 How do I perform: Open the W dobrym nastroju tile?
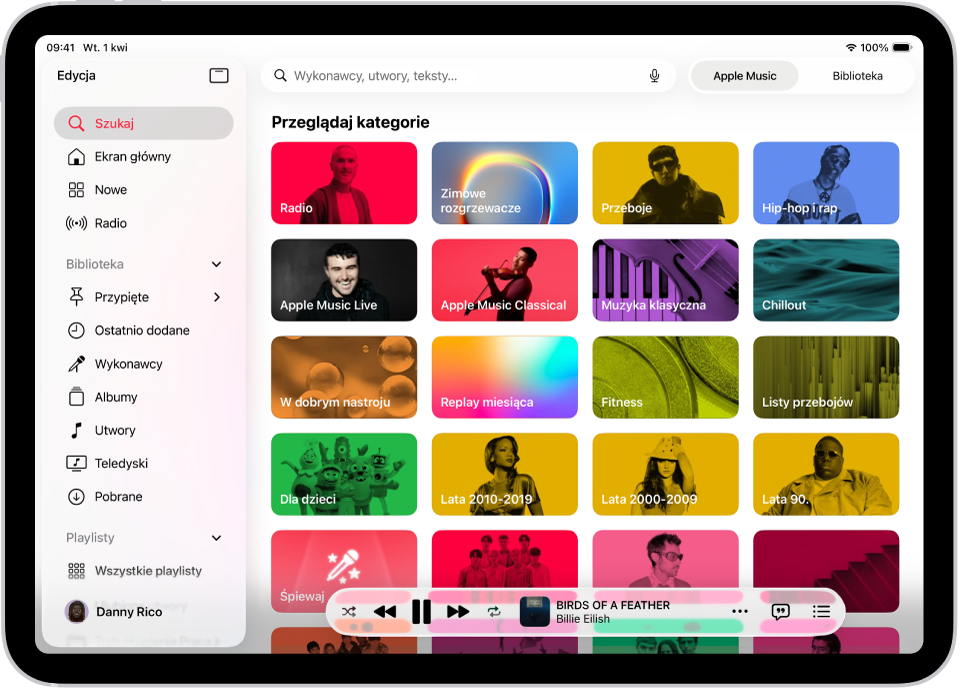point(344,377)
